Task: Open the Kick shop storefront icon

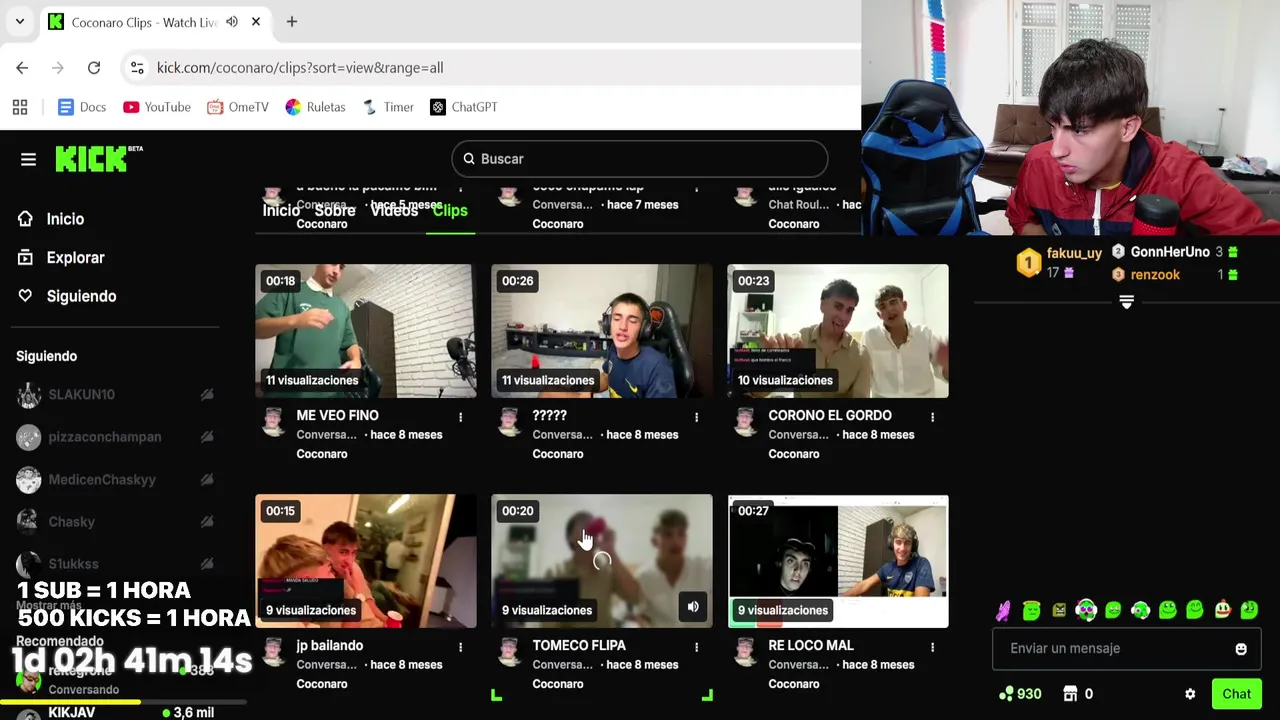Action: [x=1070, y=694]
